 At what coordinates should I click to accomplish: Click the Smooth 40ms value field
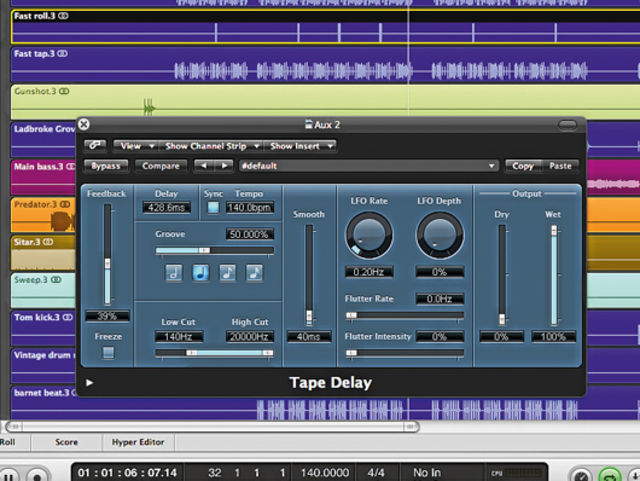pos(309,337)
